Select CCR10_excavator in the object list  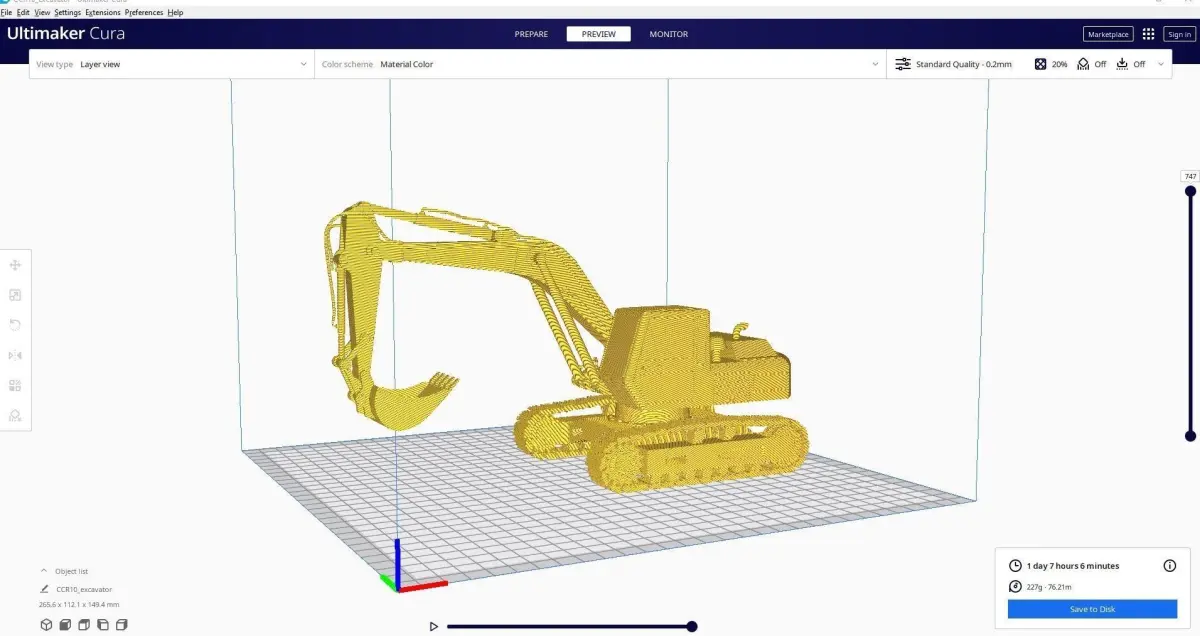[84, 589]
